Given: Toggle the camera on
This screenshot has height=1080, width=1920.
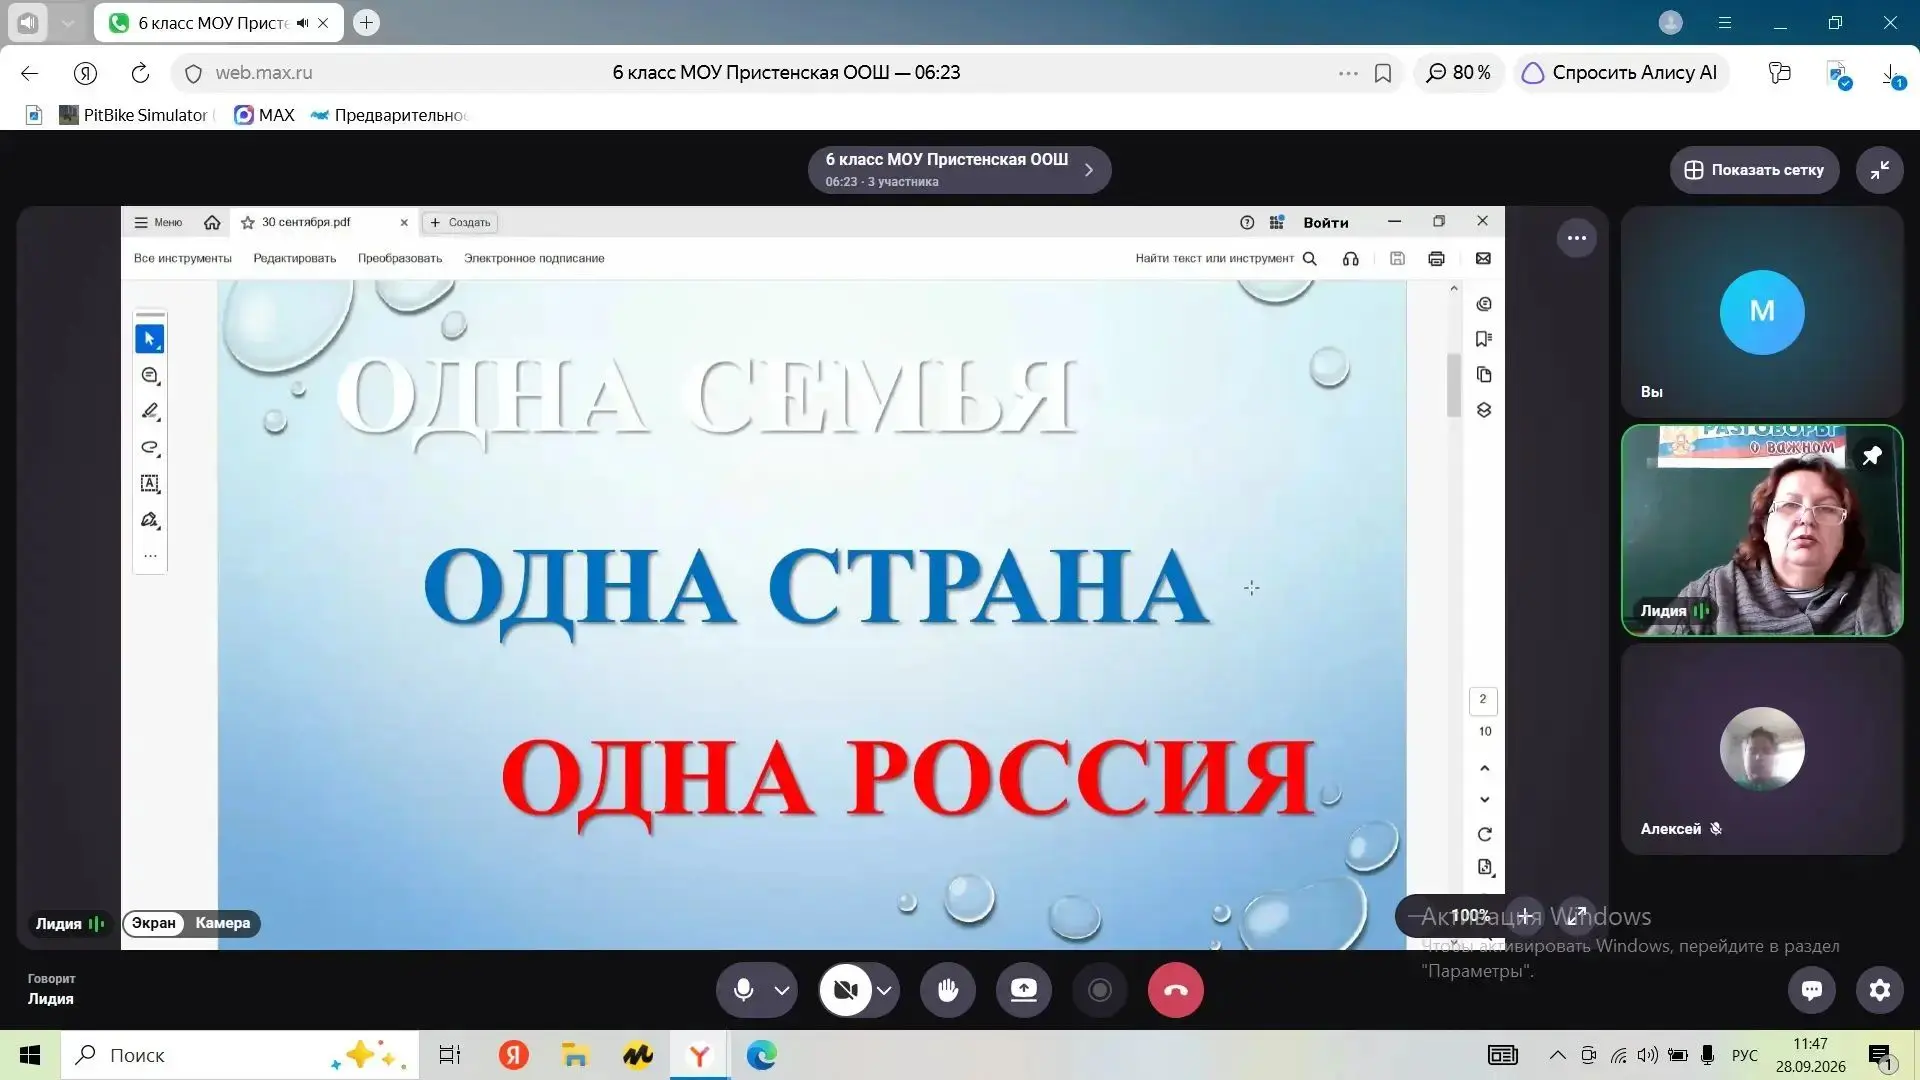Looking at the screenshot, I should click(845, 990).
